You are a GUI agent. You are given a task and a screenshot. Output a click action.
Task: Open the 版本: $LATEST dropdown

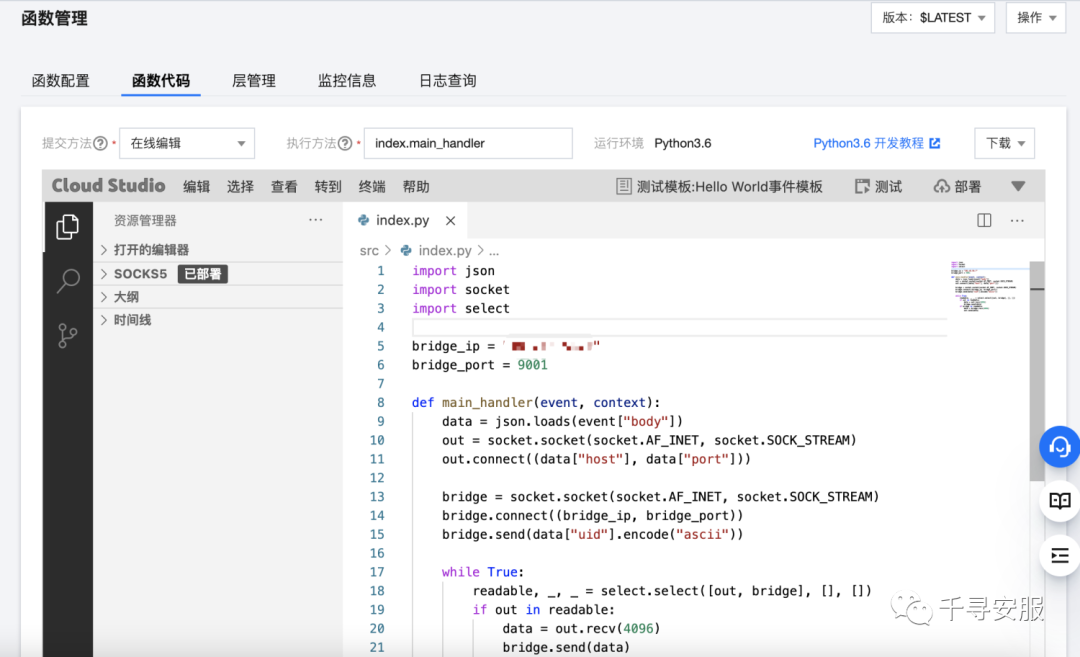click(x=933, y=18)
